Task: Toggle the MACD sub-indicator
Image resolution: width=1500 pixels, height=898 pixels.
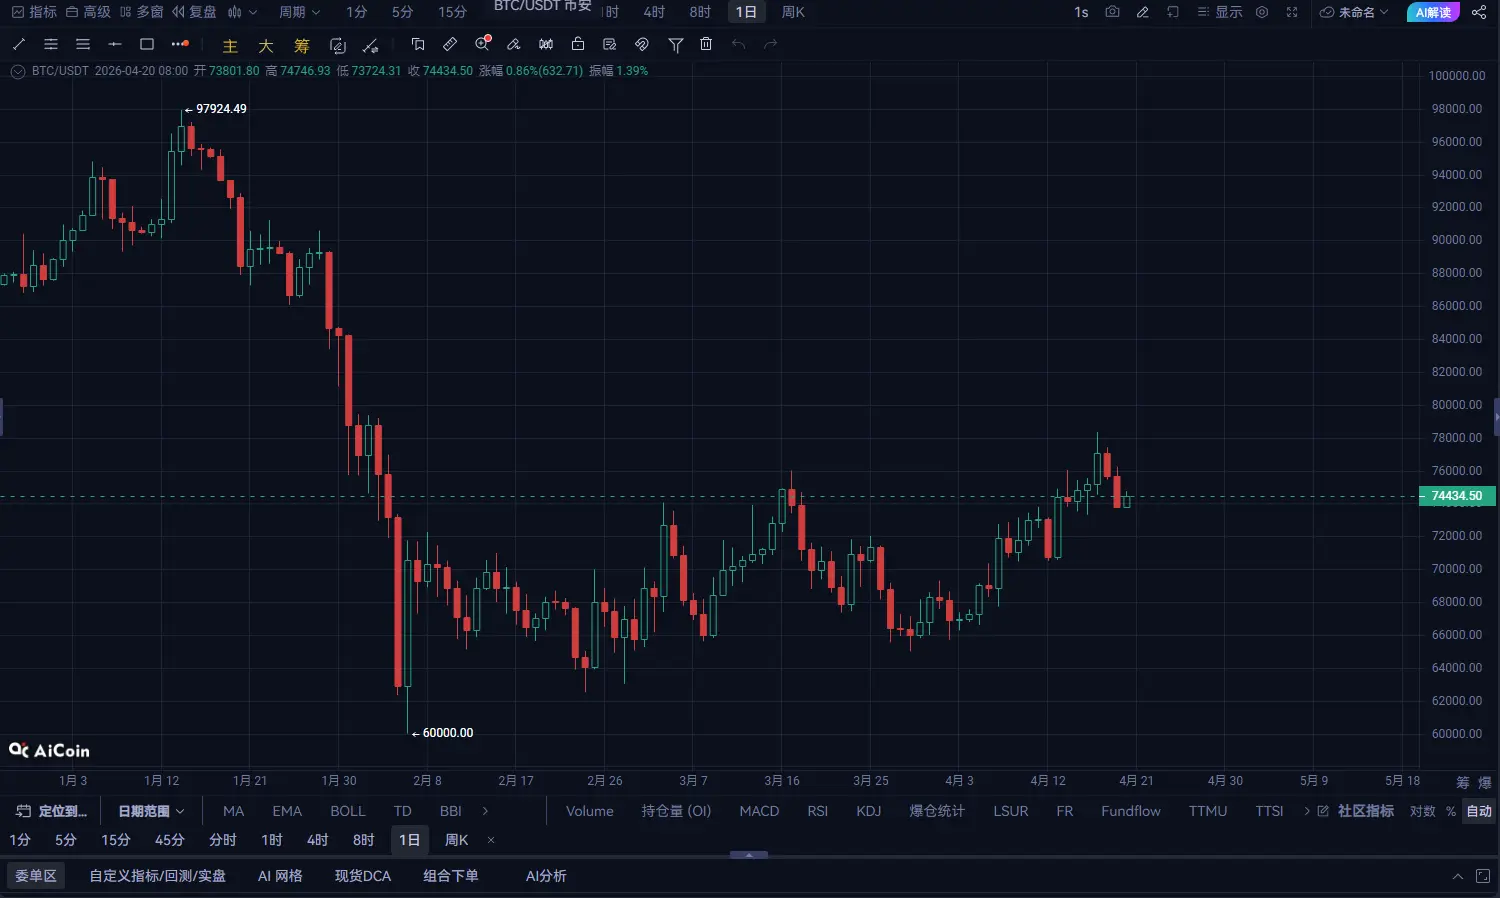Action: pyautogui.click(x=759, y=811)
